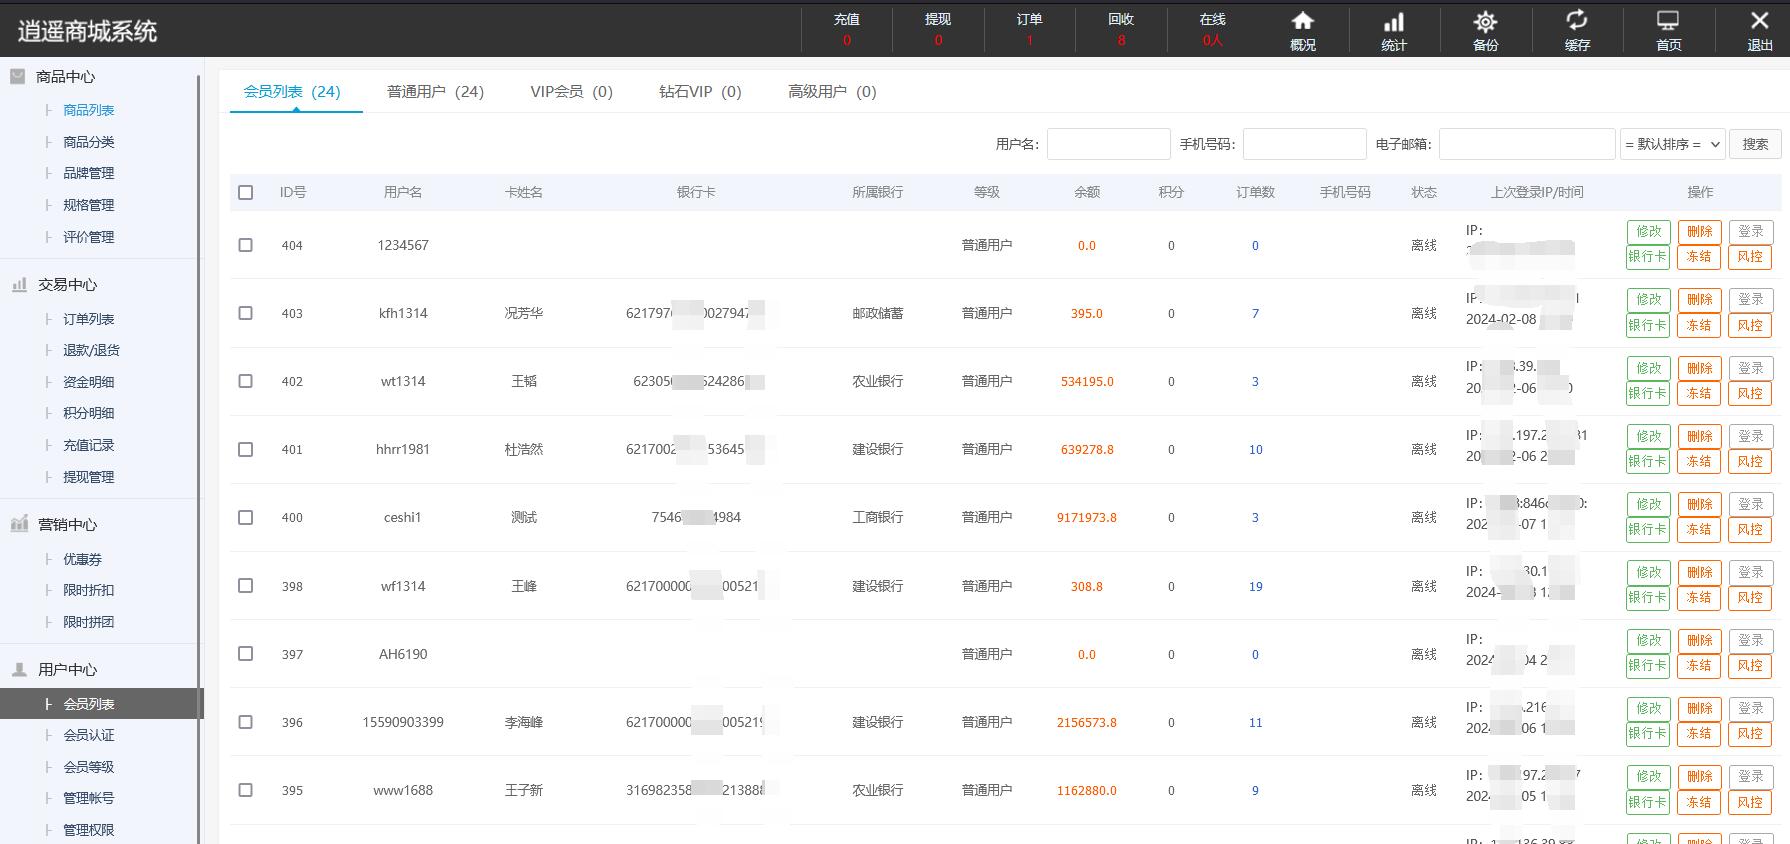The image size is (1790, 844).
Task: Check the box for user hhrr1981
Action: coord(245,449)
